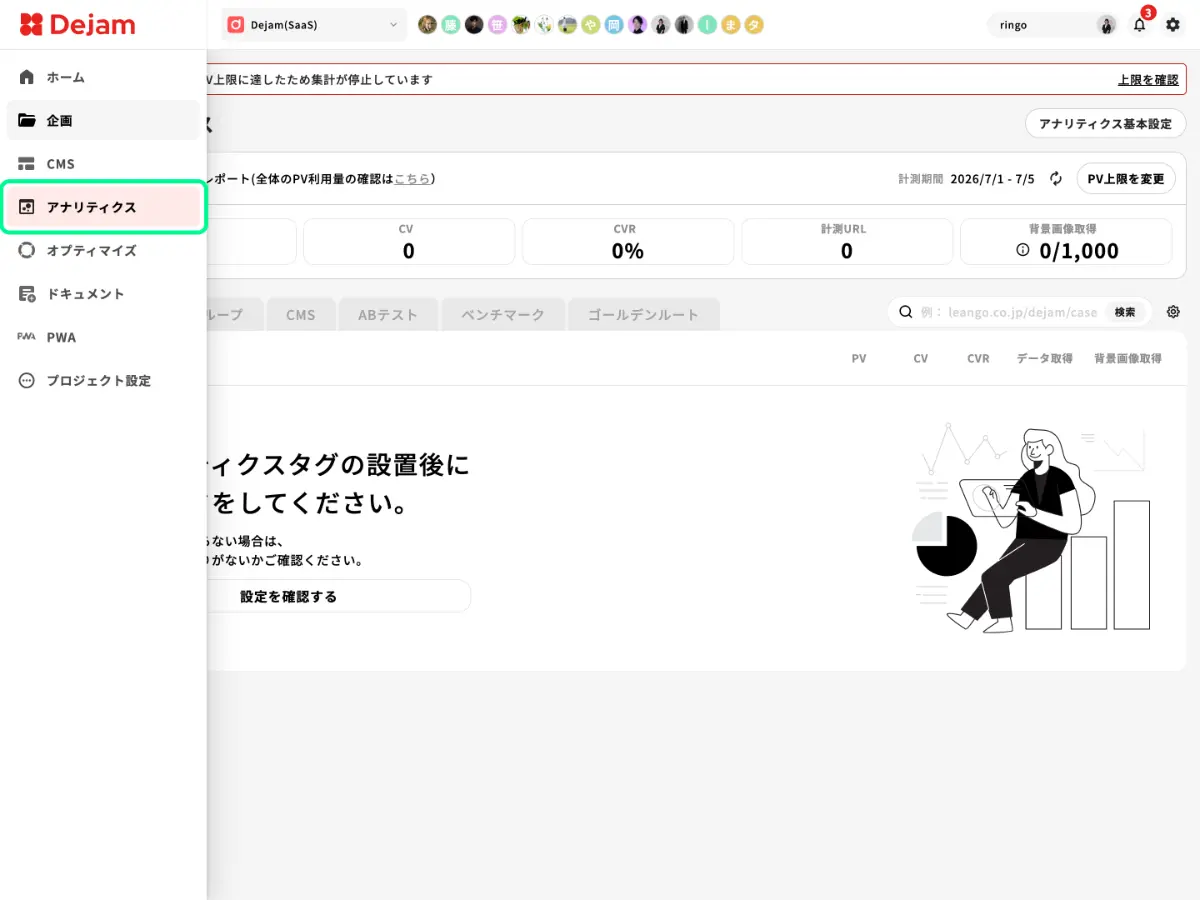
Task: Click the PV column header
Action: click(859, 358)
